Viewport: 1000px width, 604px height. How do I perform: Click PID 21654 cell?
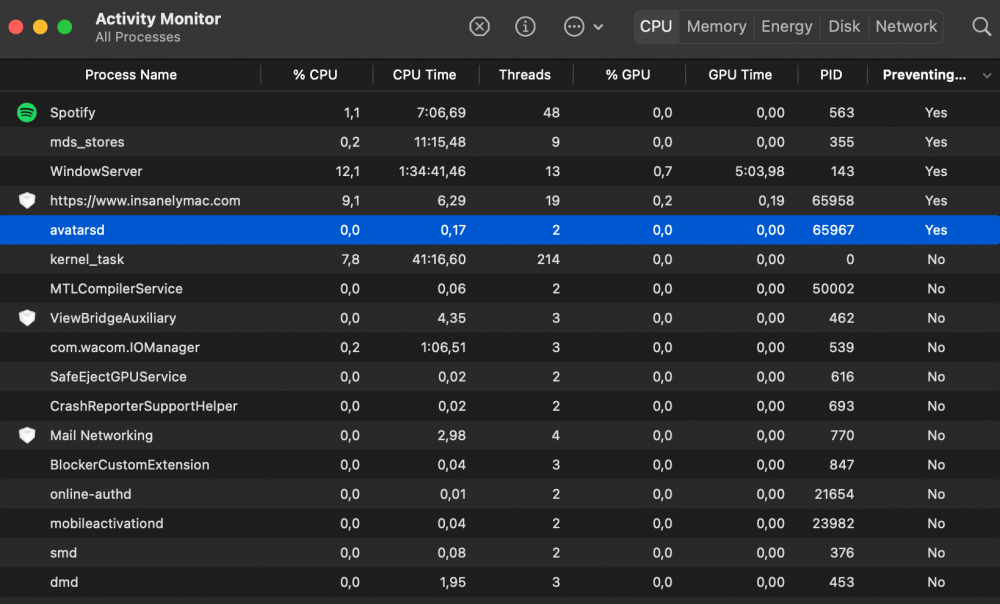pos(834,494)
